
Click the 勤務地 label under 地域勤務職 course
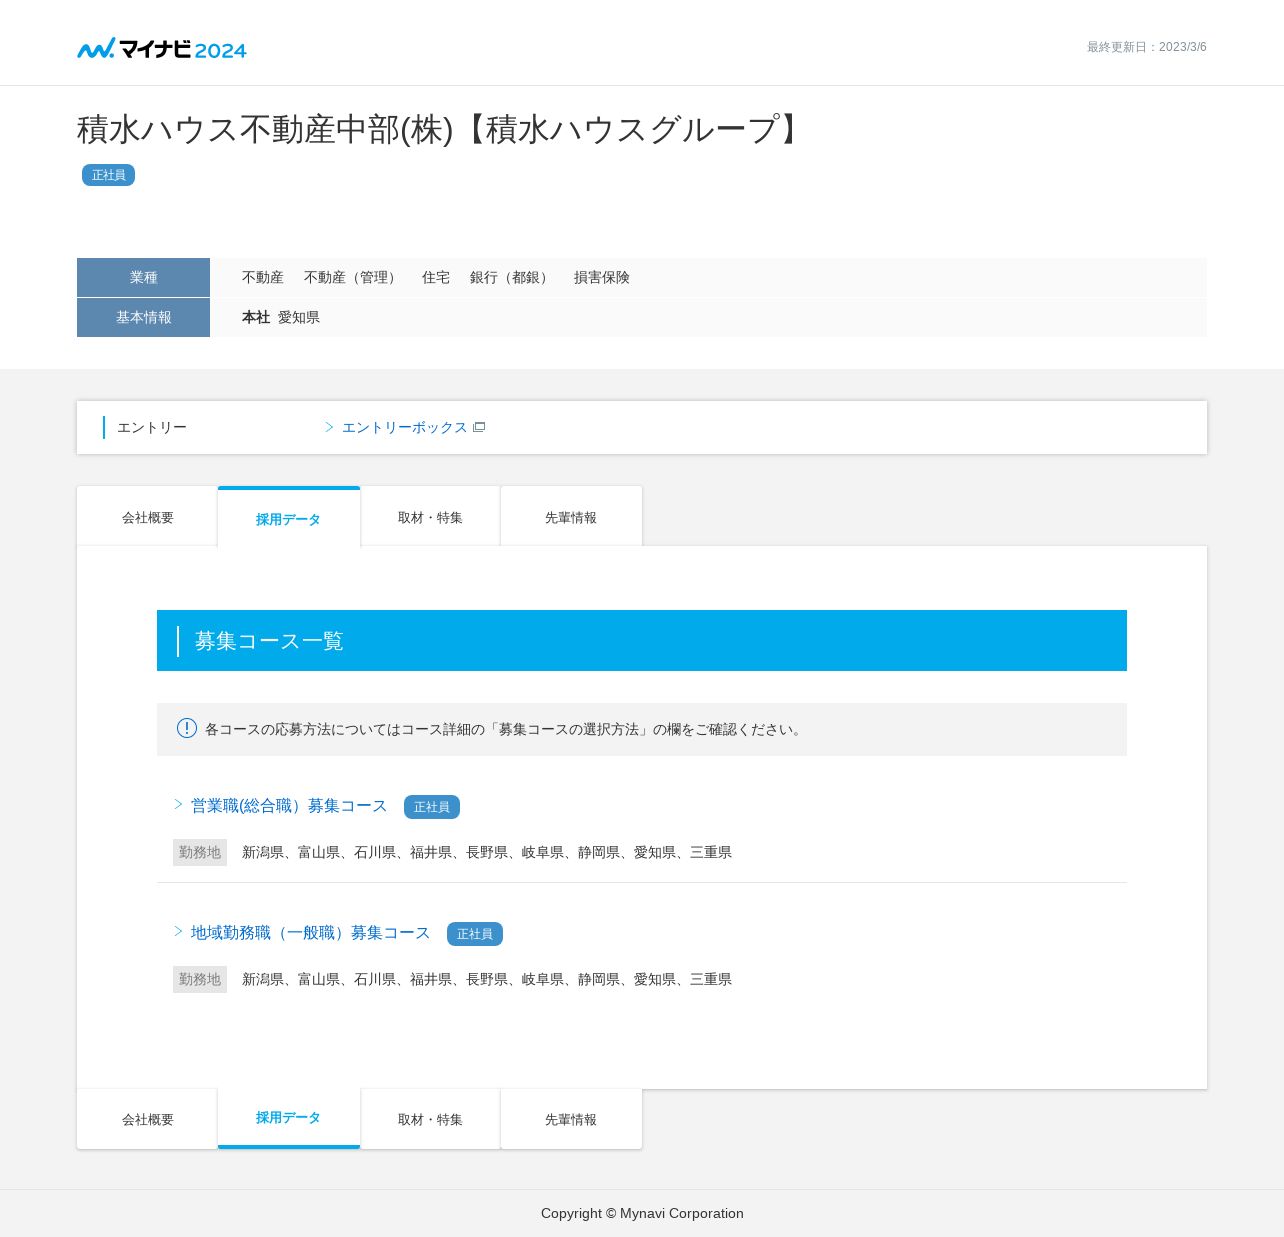pos(200,979)
